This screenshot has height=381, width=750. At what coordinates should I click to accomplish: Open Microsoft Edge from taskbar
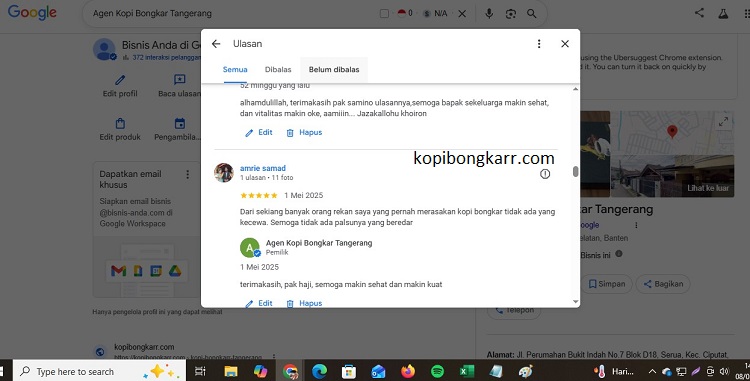320,371
